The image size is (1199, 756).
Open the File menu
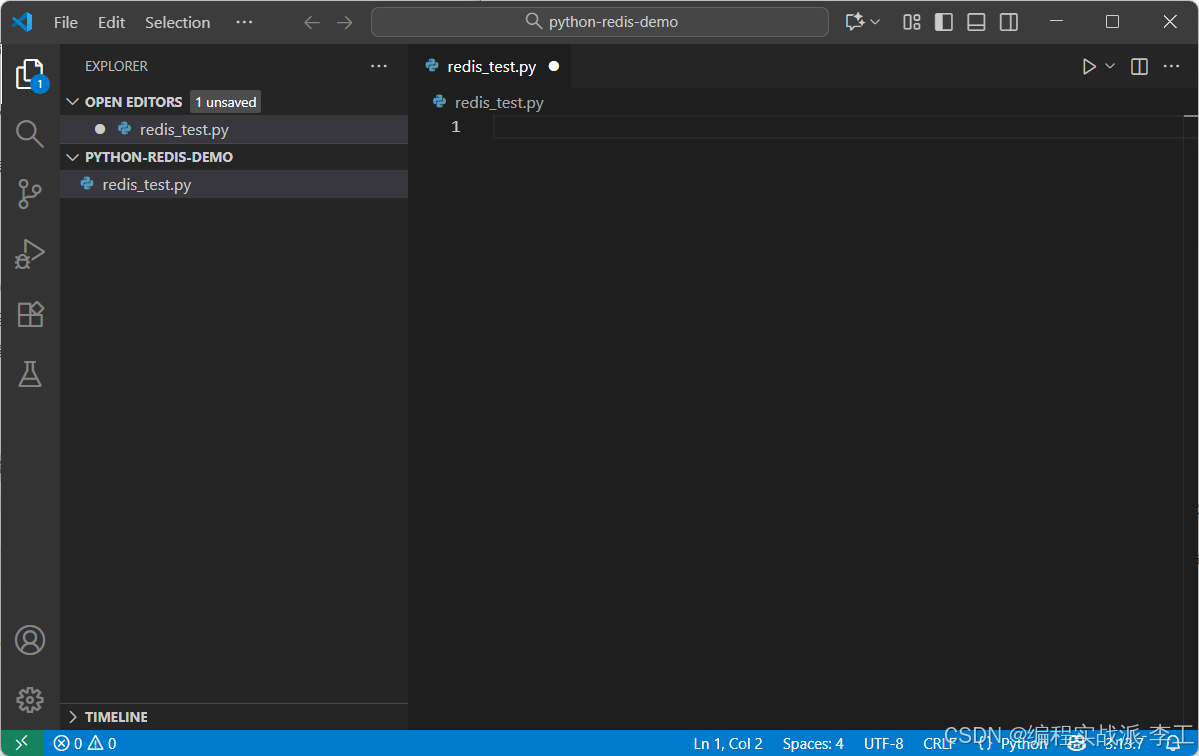(x=66, y=22)
